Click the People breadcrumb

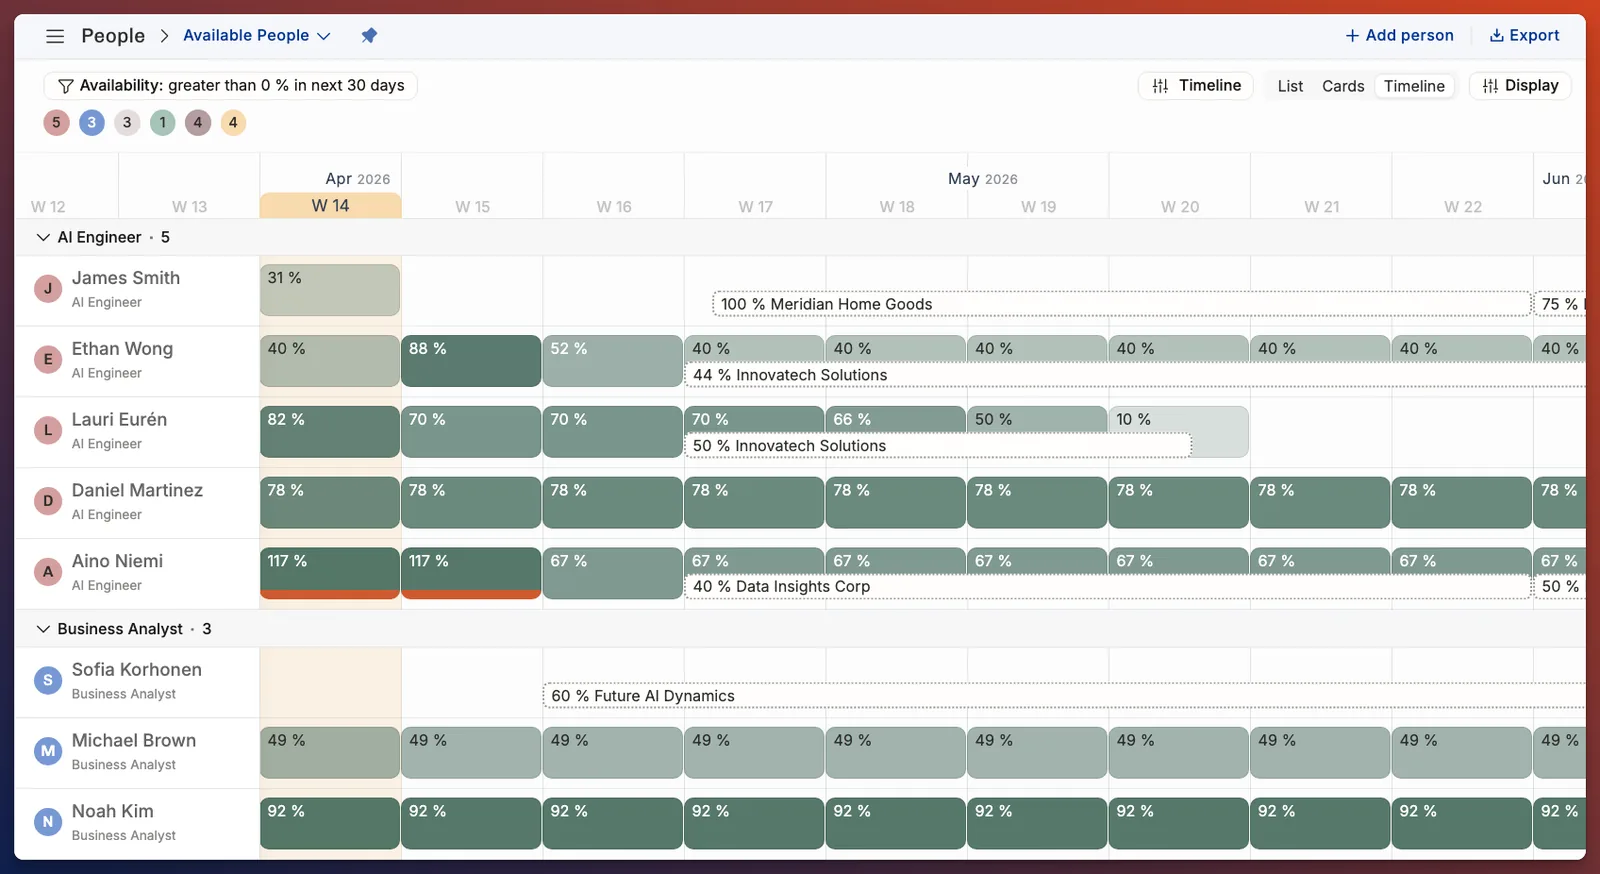click(113, 36)
